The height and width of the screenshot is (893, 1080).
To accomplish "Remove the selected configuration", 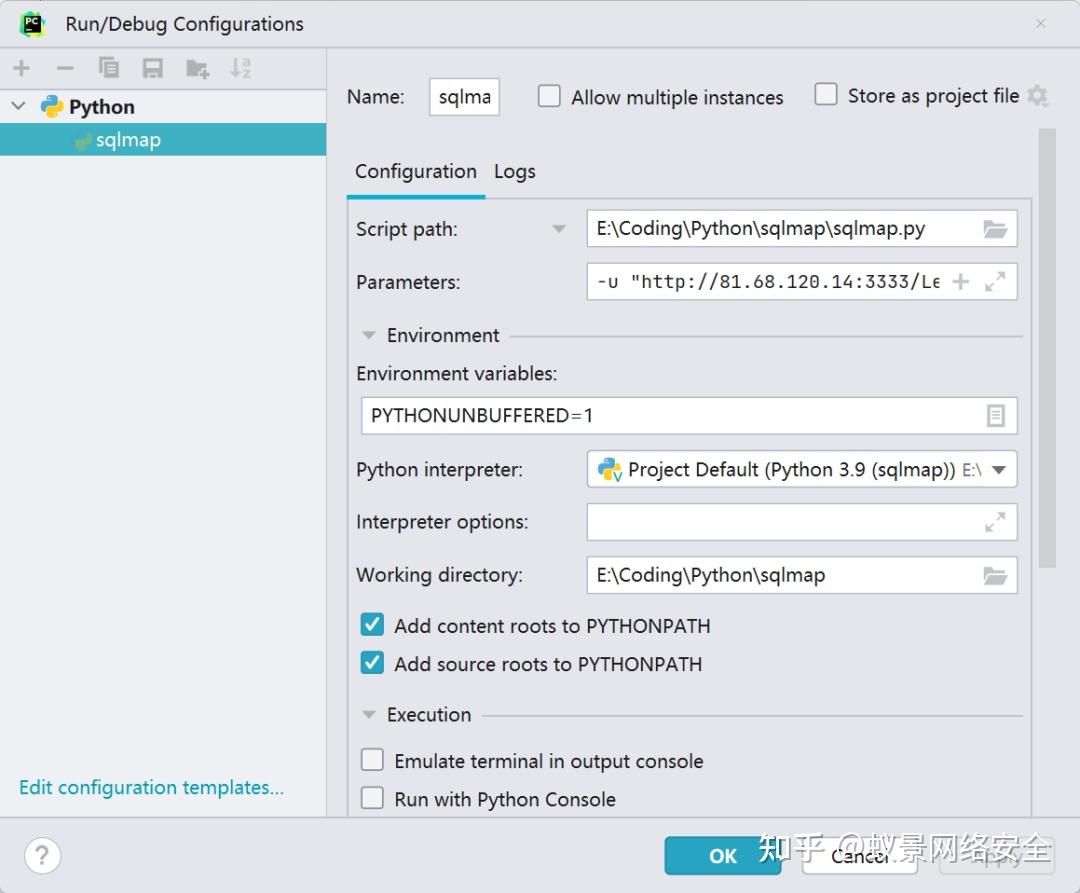I will [65, 68].
